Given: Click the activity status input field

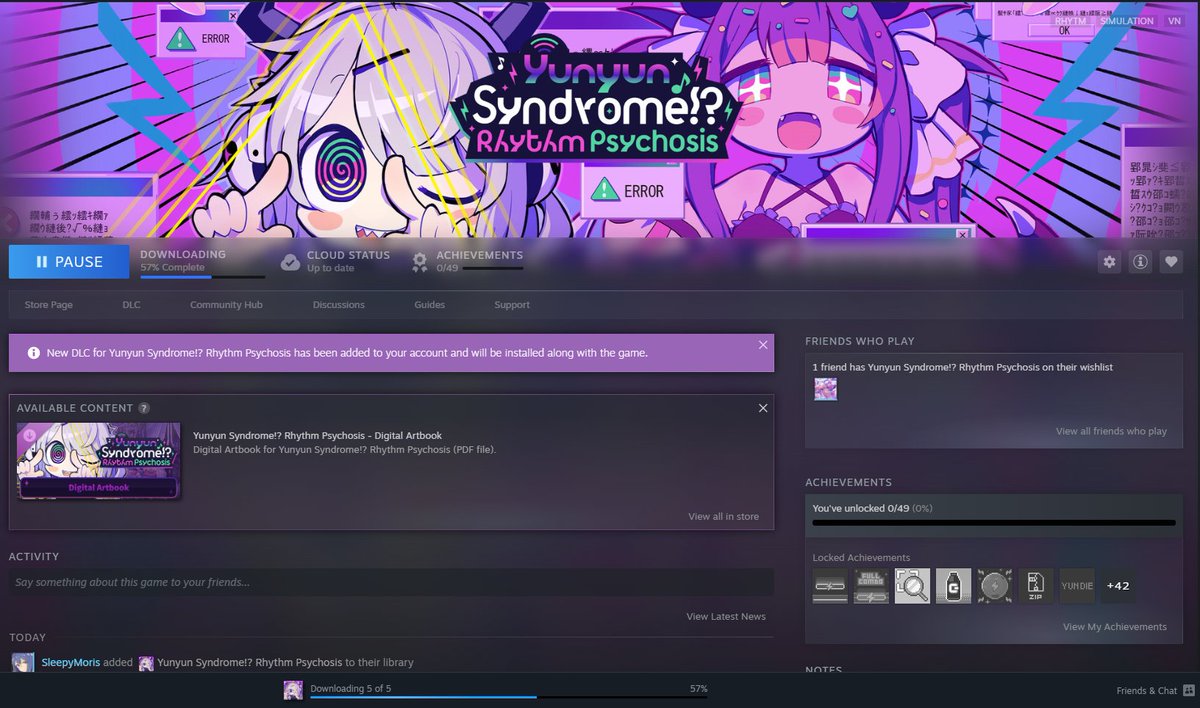Looking at the screenshot, I should [391, 582].
